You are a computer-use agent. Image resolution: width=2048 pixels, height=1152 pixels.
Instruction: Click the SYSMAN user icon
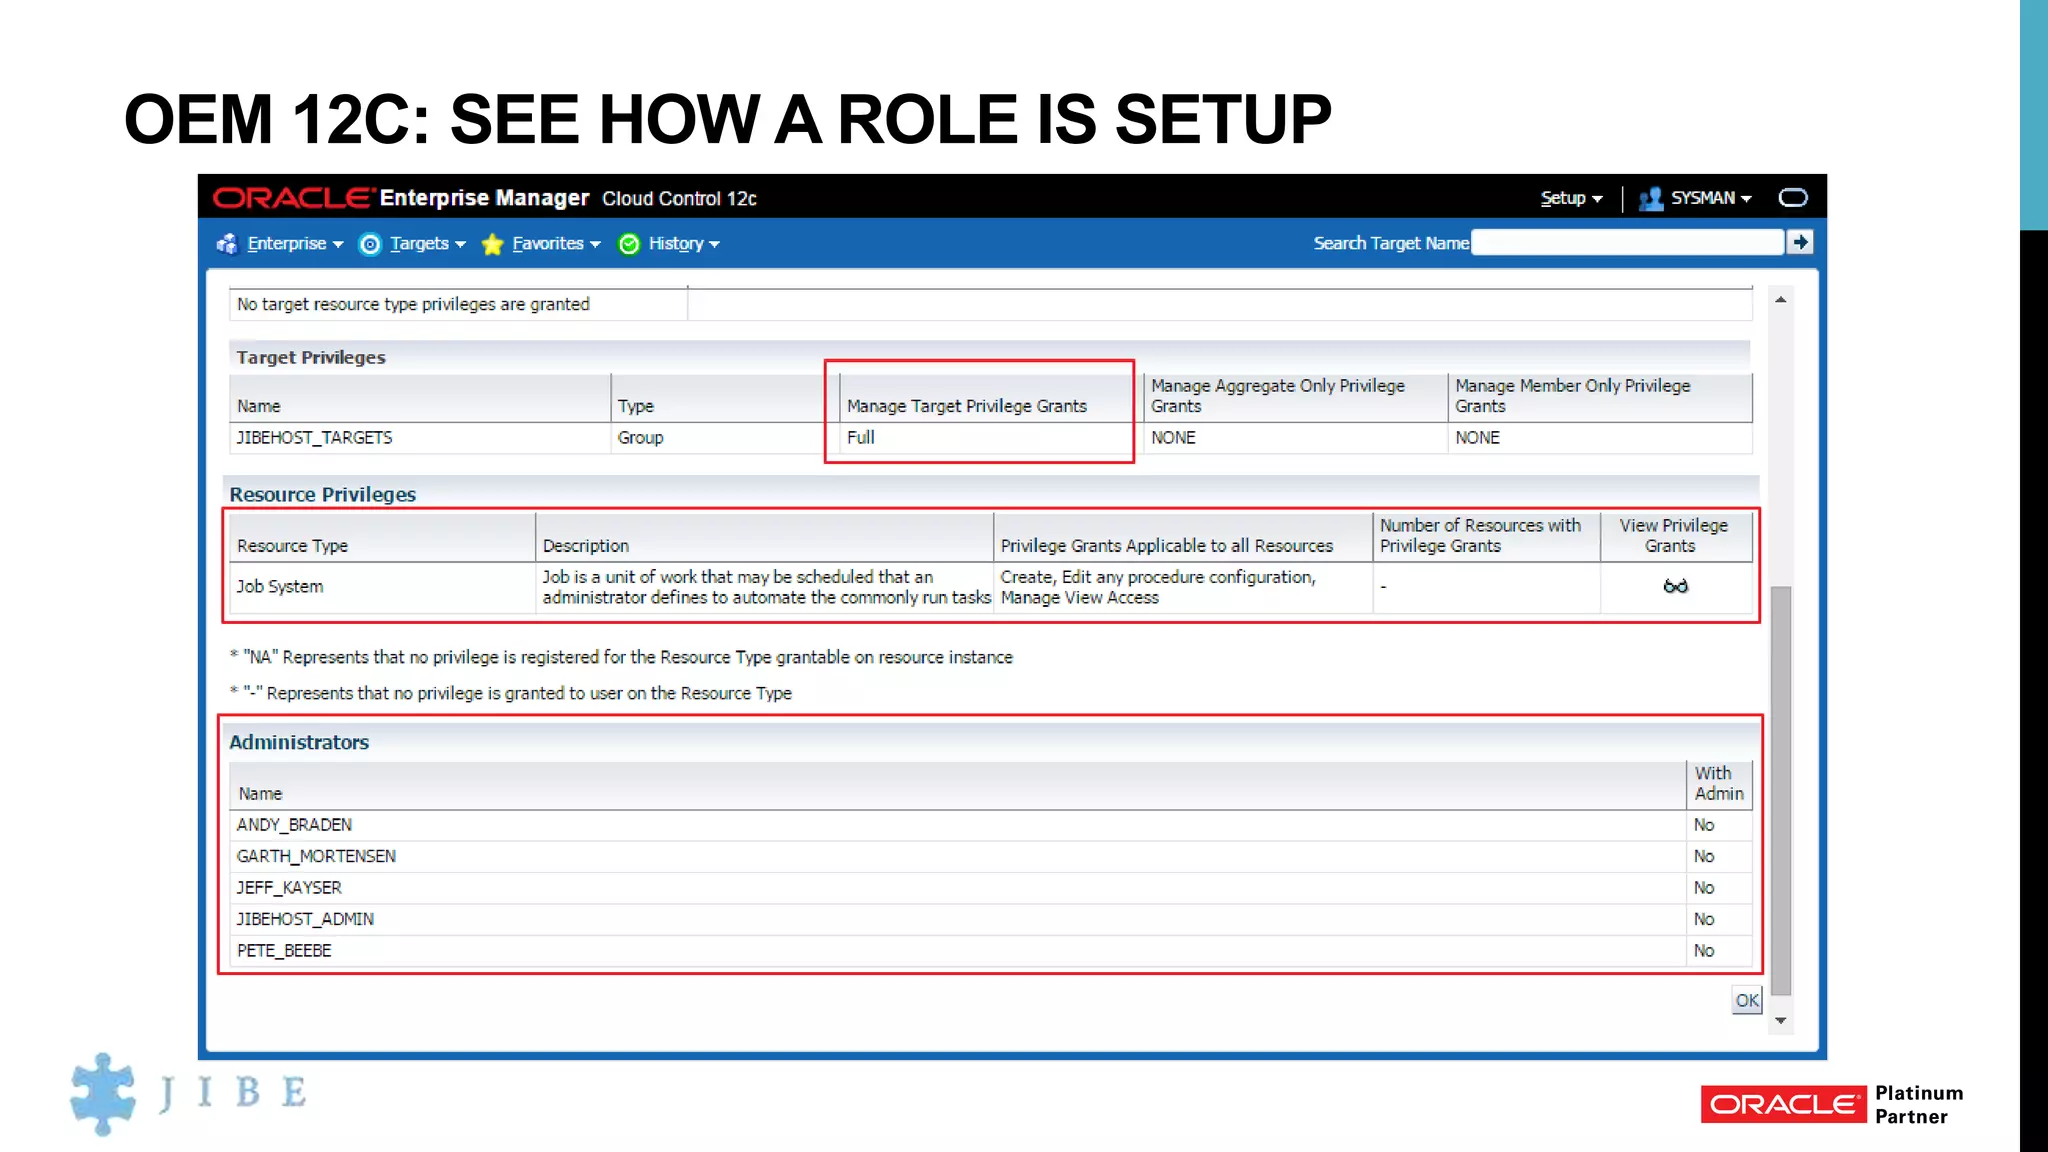click(1651, 198)
